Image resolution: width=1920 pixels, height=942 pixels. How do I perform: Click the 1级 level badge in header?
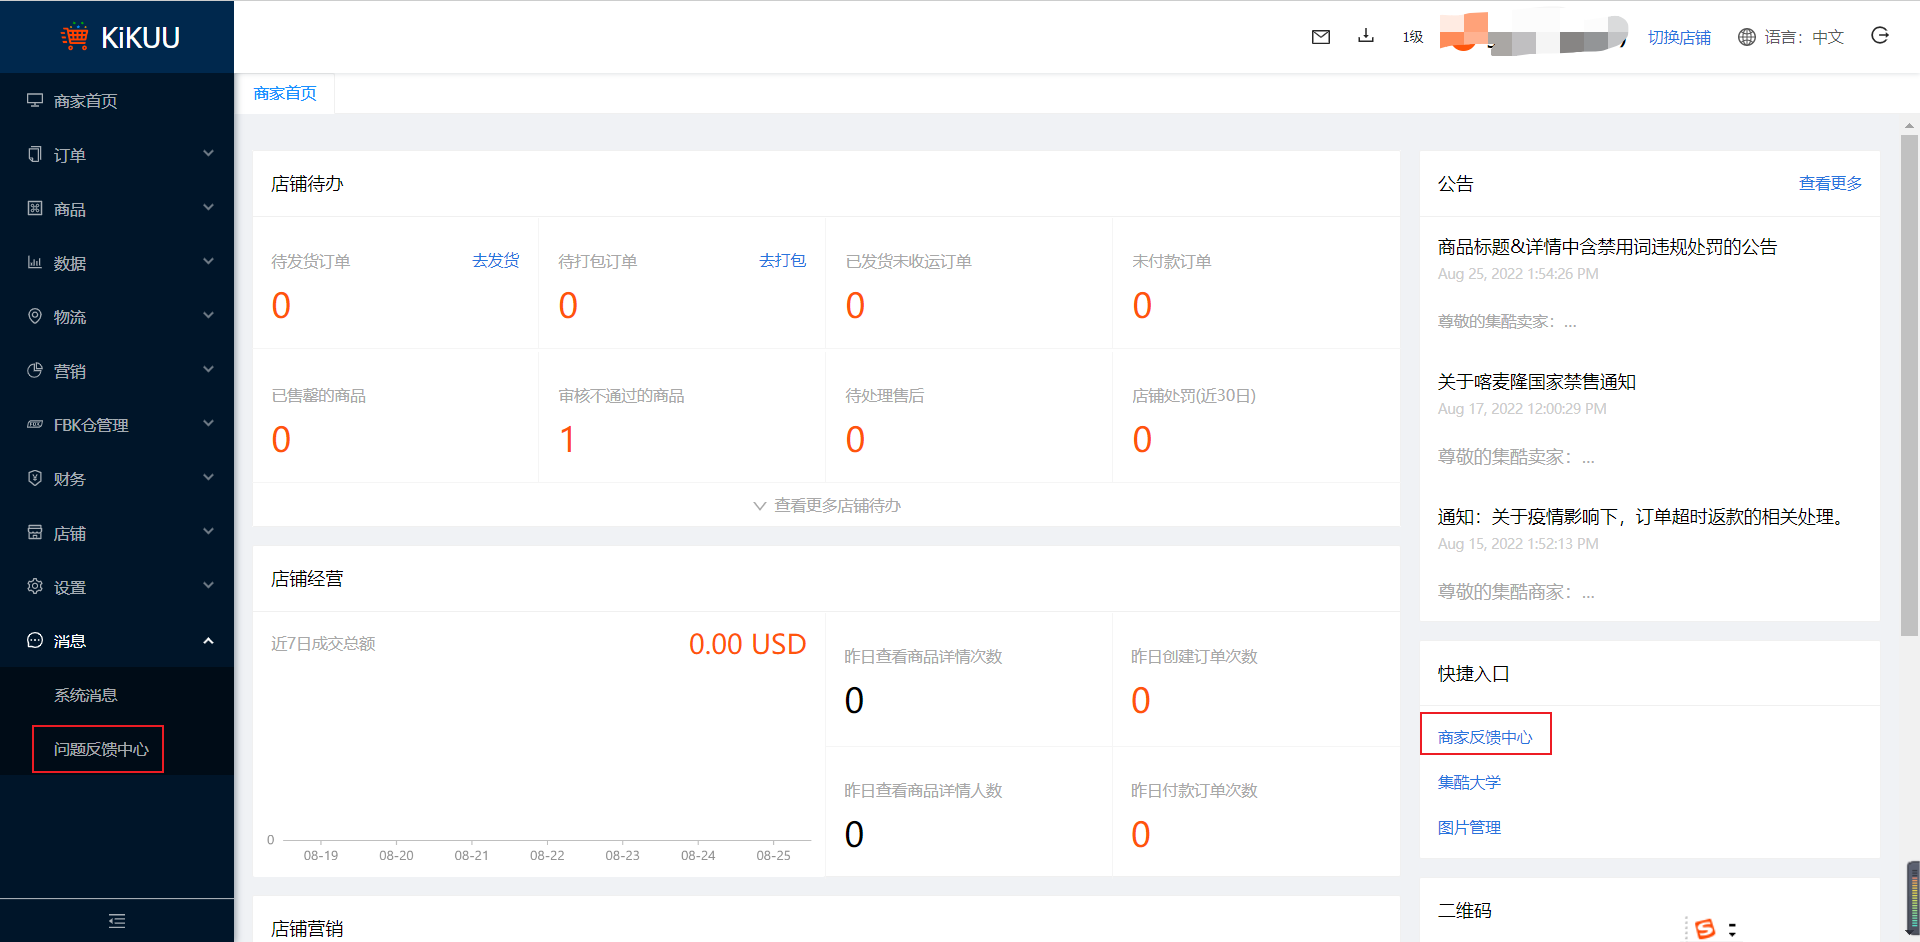coord(1413,37)
